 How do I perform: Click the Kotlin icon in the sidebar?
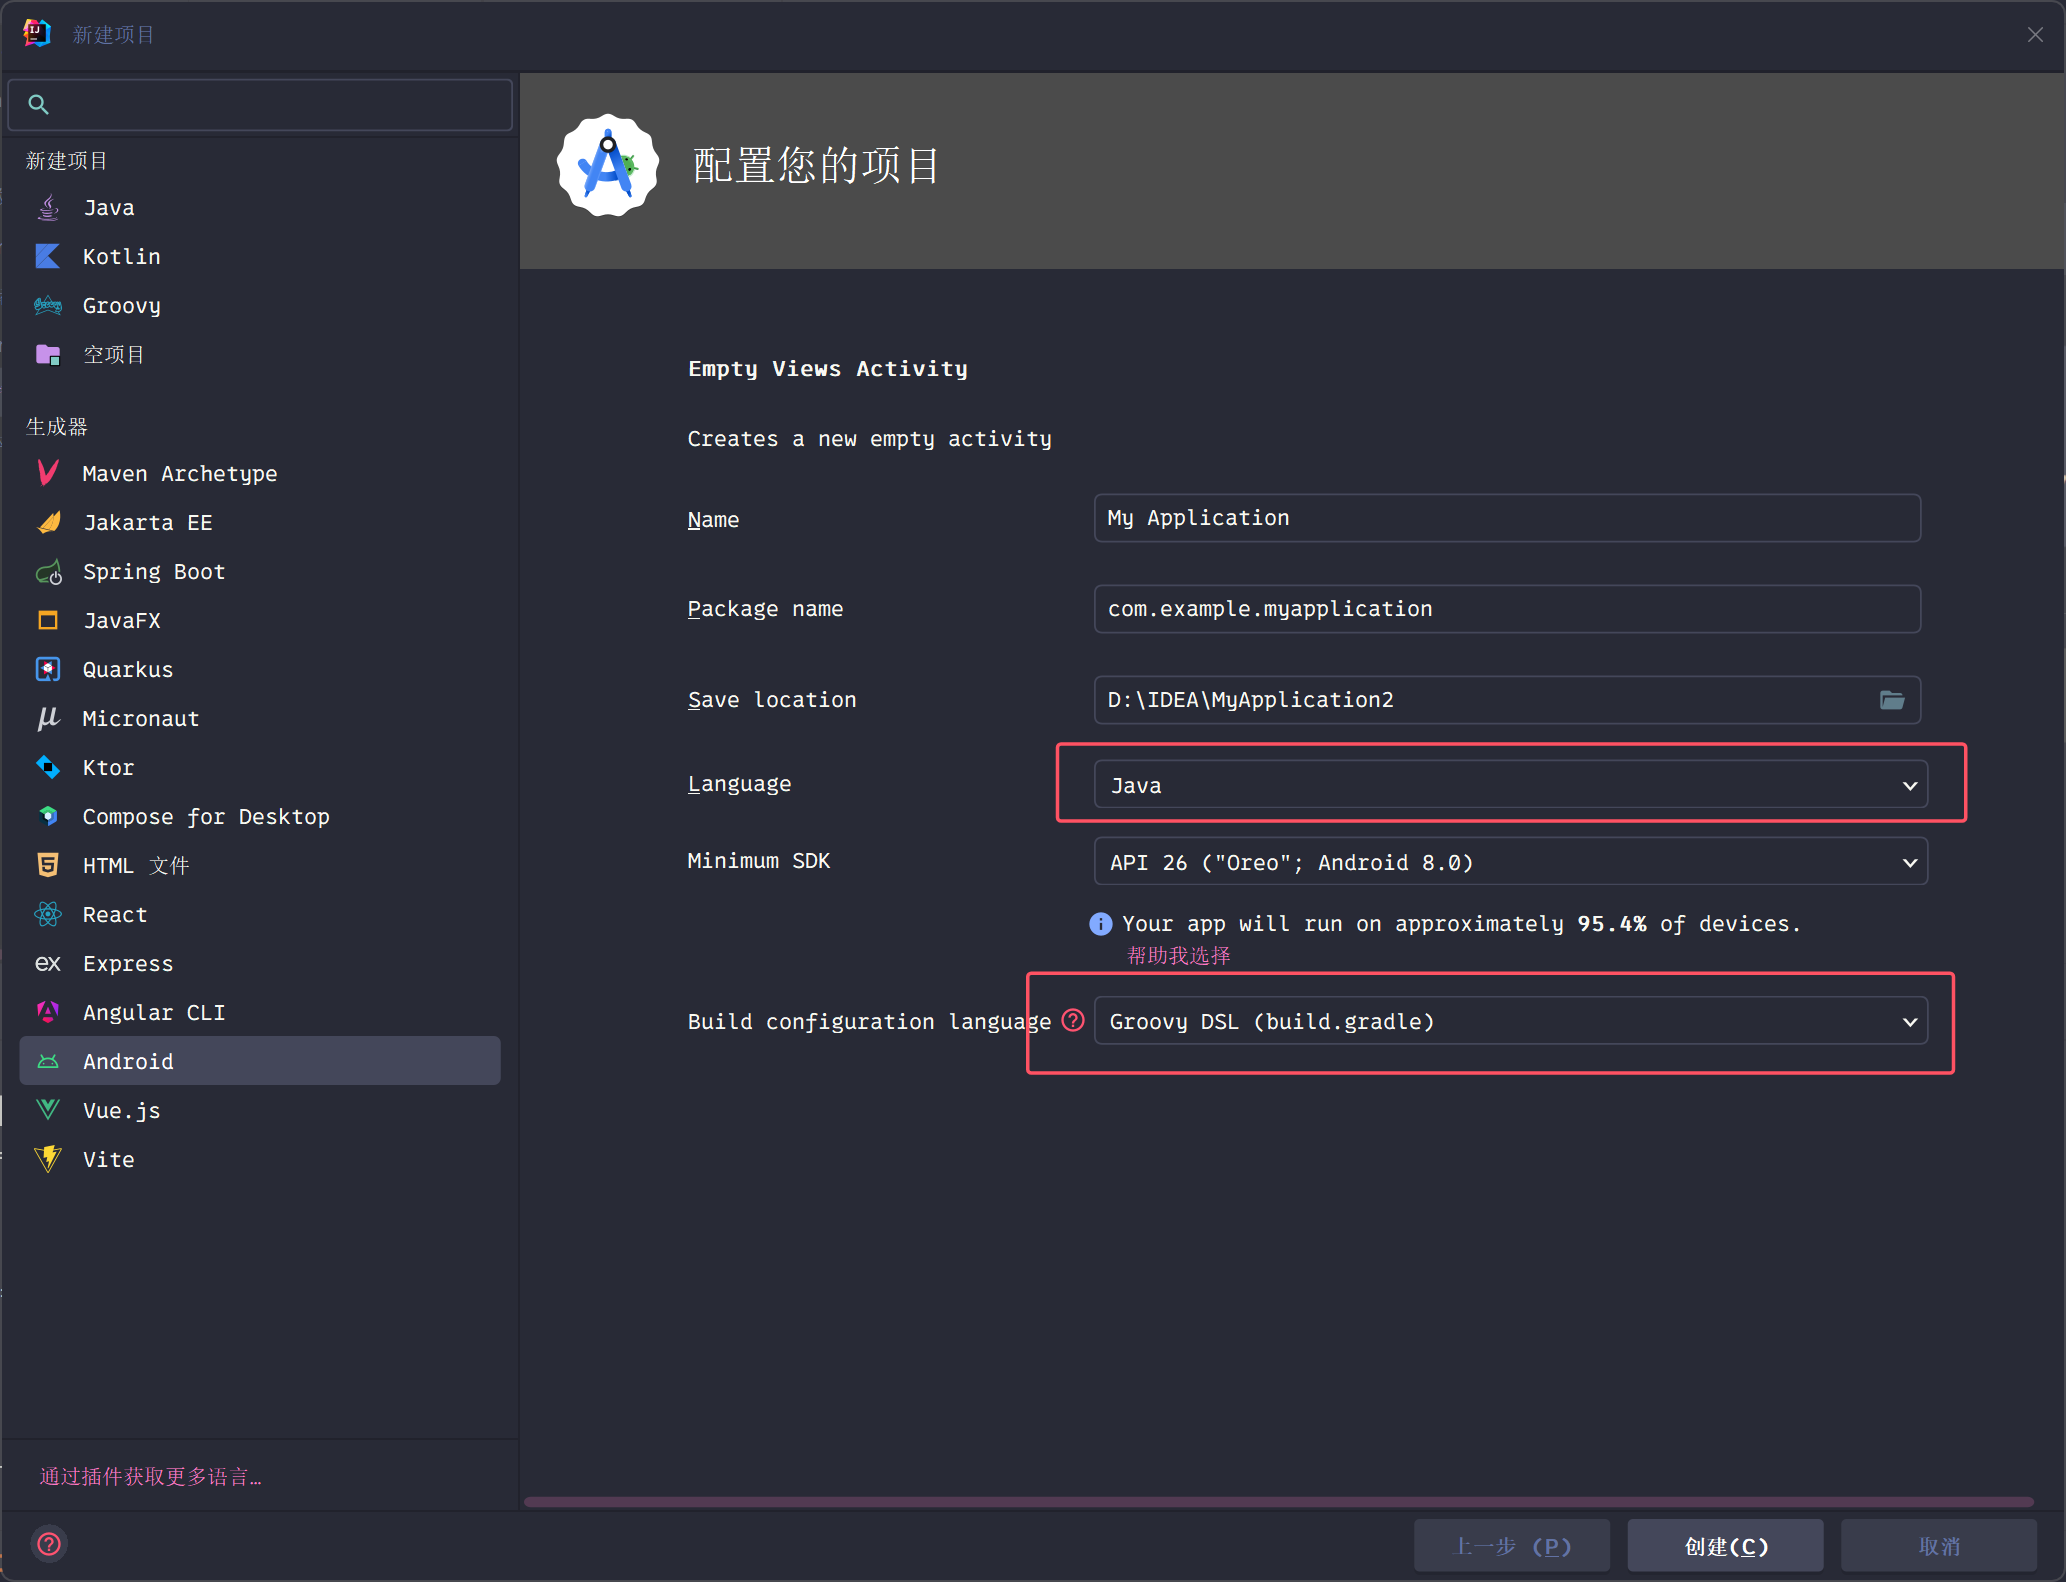tap(48, 256)
